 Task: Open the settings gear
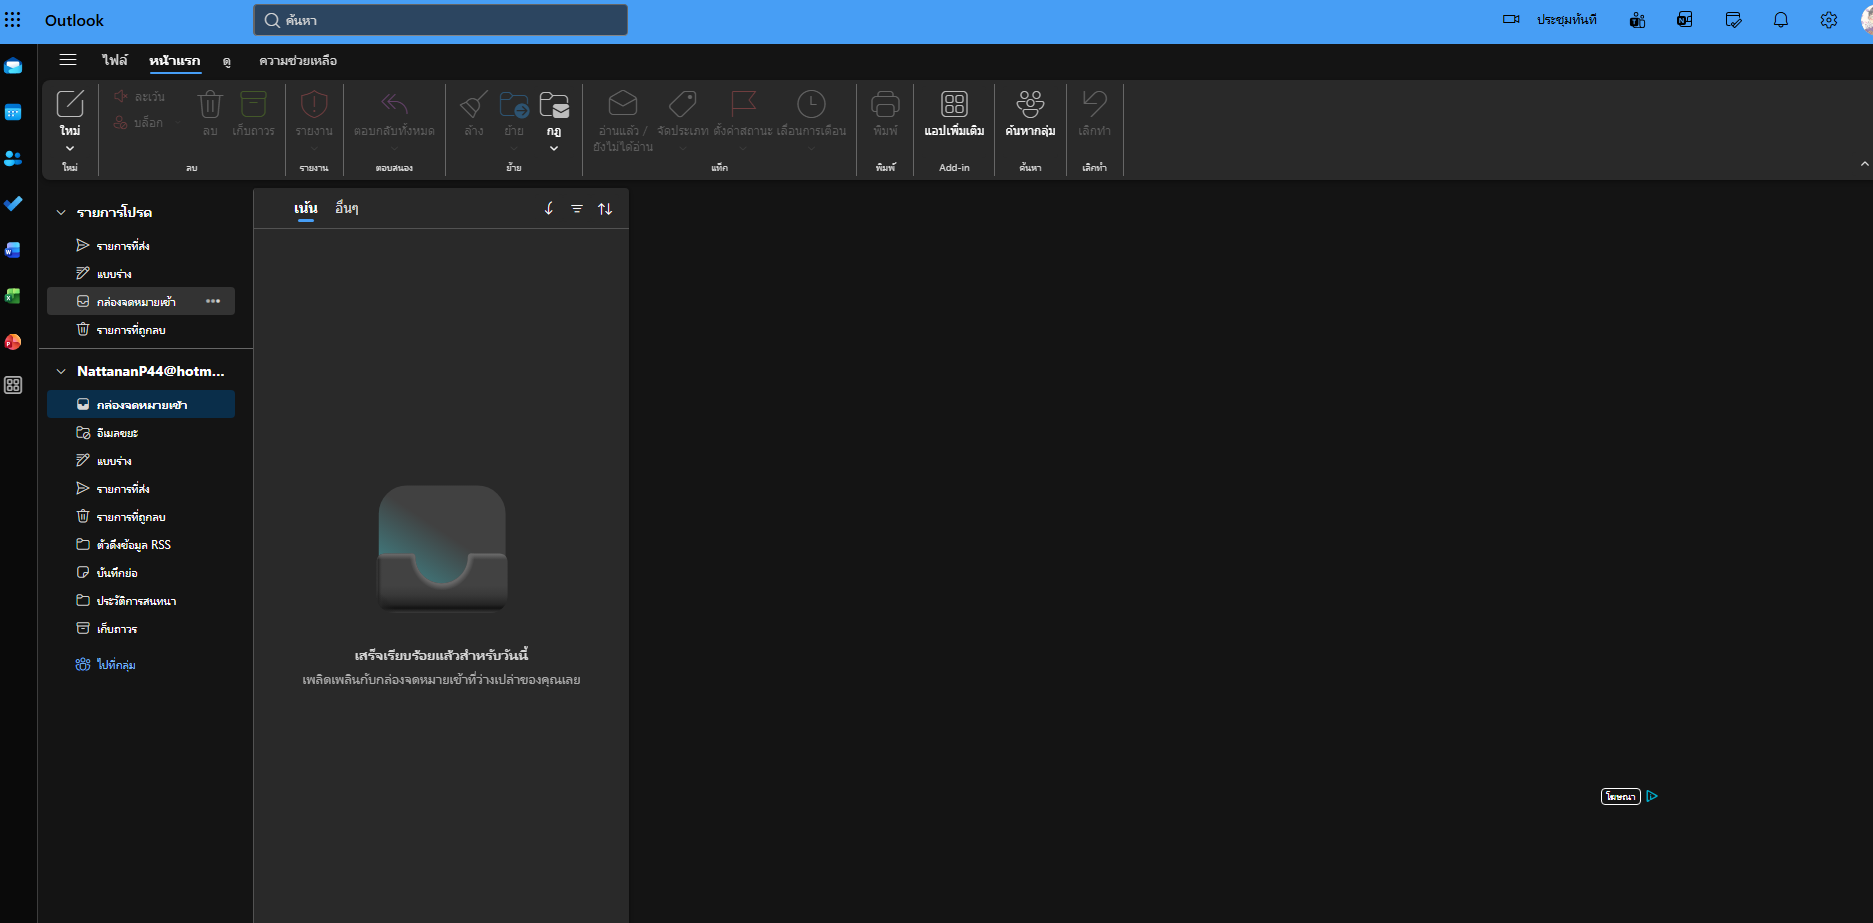pos(1829,20)
